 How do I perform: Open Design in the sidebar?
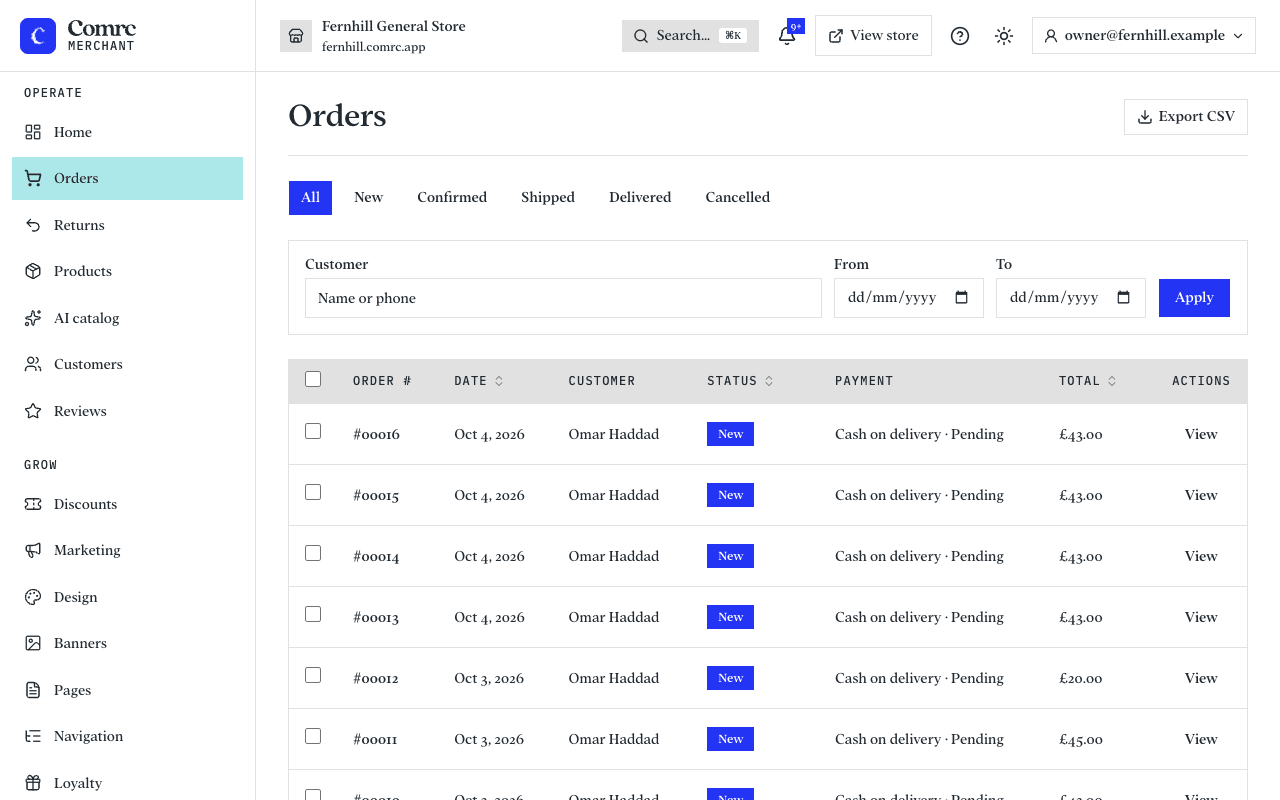coord(127,597)
